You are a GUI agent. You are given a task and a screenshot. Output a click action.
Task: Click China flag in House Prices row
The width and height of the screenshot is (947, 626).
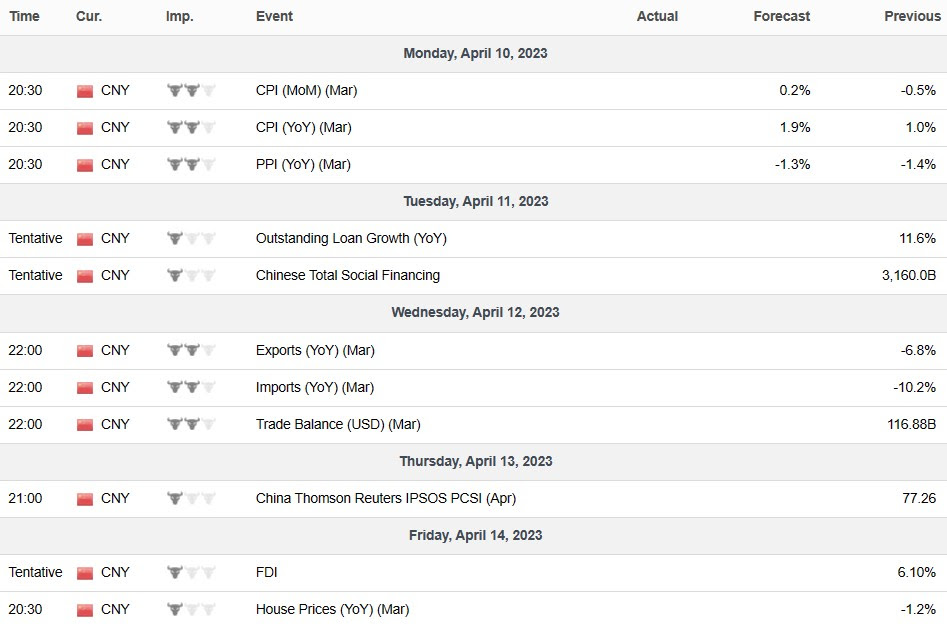click(85, 610)
